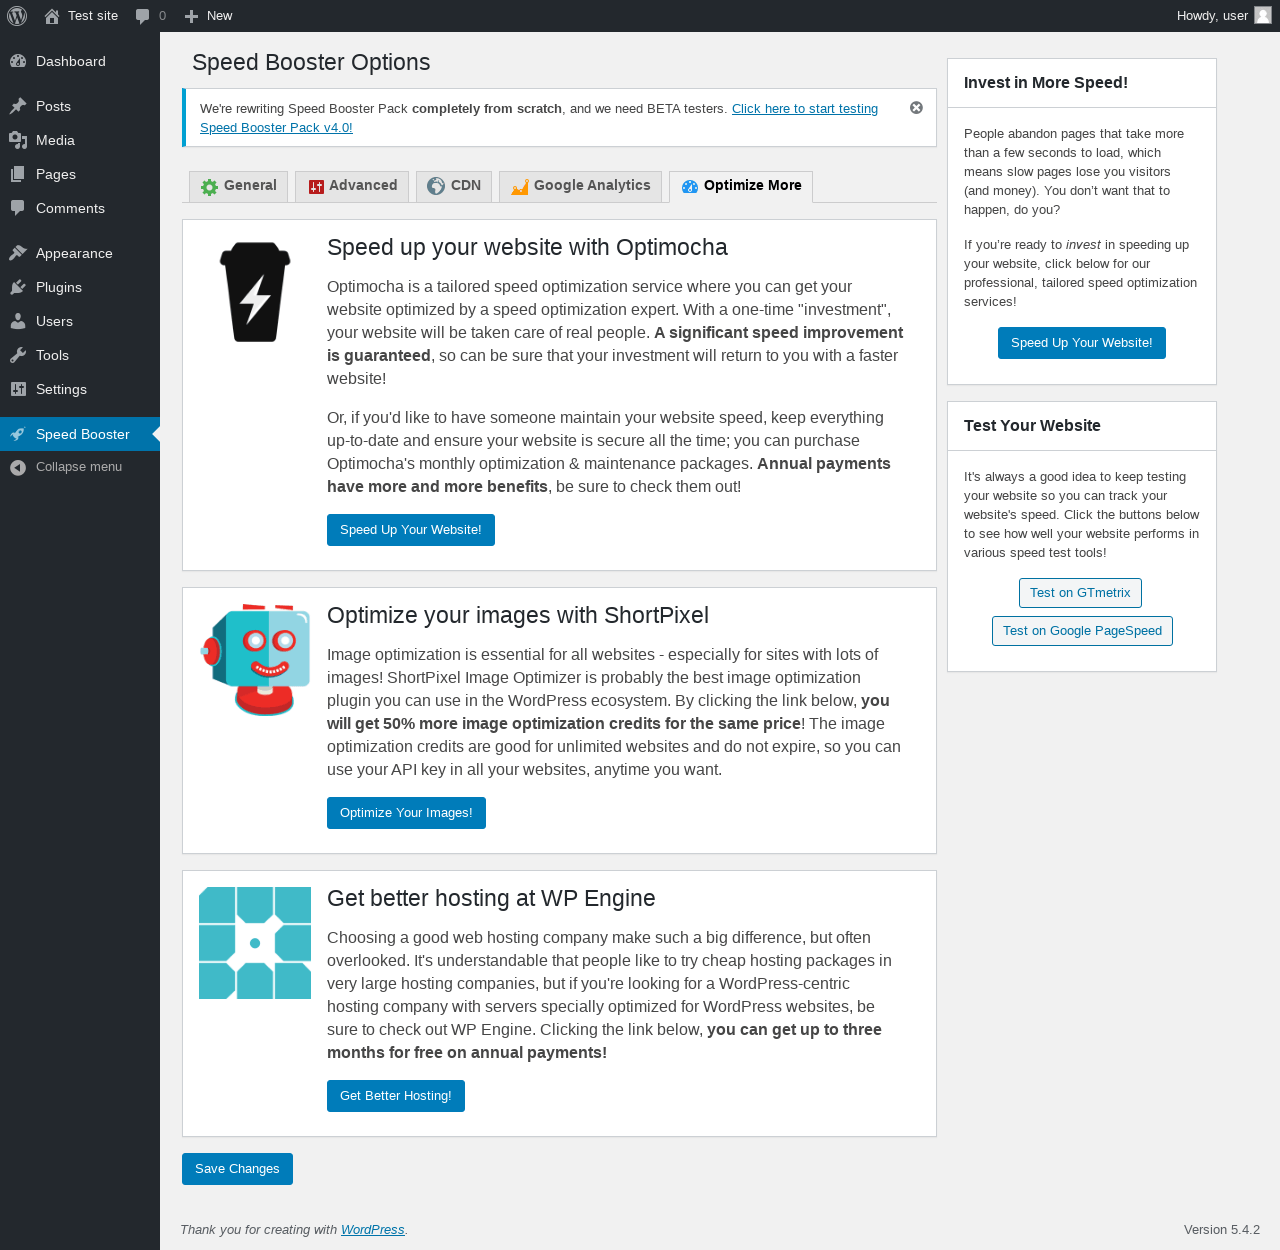Click the New label in admin bar

[x=219, y=16]
